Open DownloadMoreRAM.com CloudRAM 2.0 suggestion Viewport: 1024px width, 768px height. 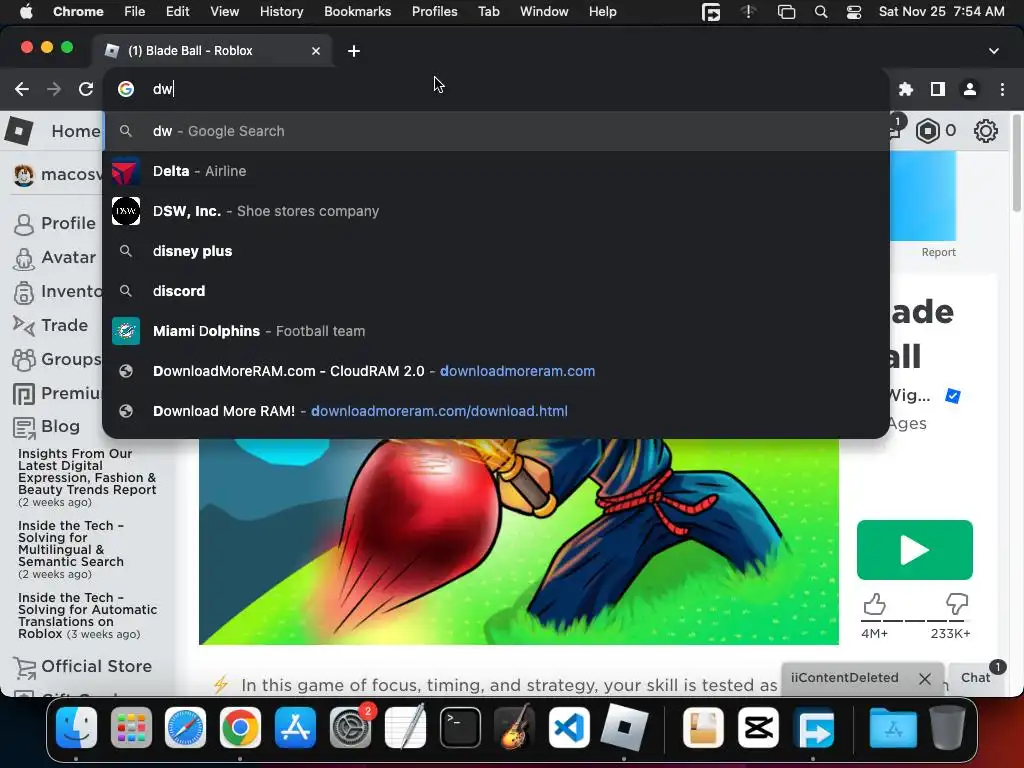pos(496,371)
